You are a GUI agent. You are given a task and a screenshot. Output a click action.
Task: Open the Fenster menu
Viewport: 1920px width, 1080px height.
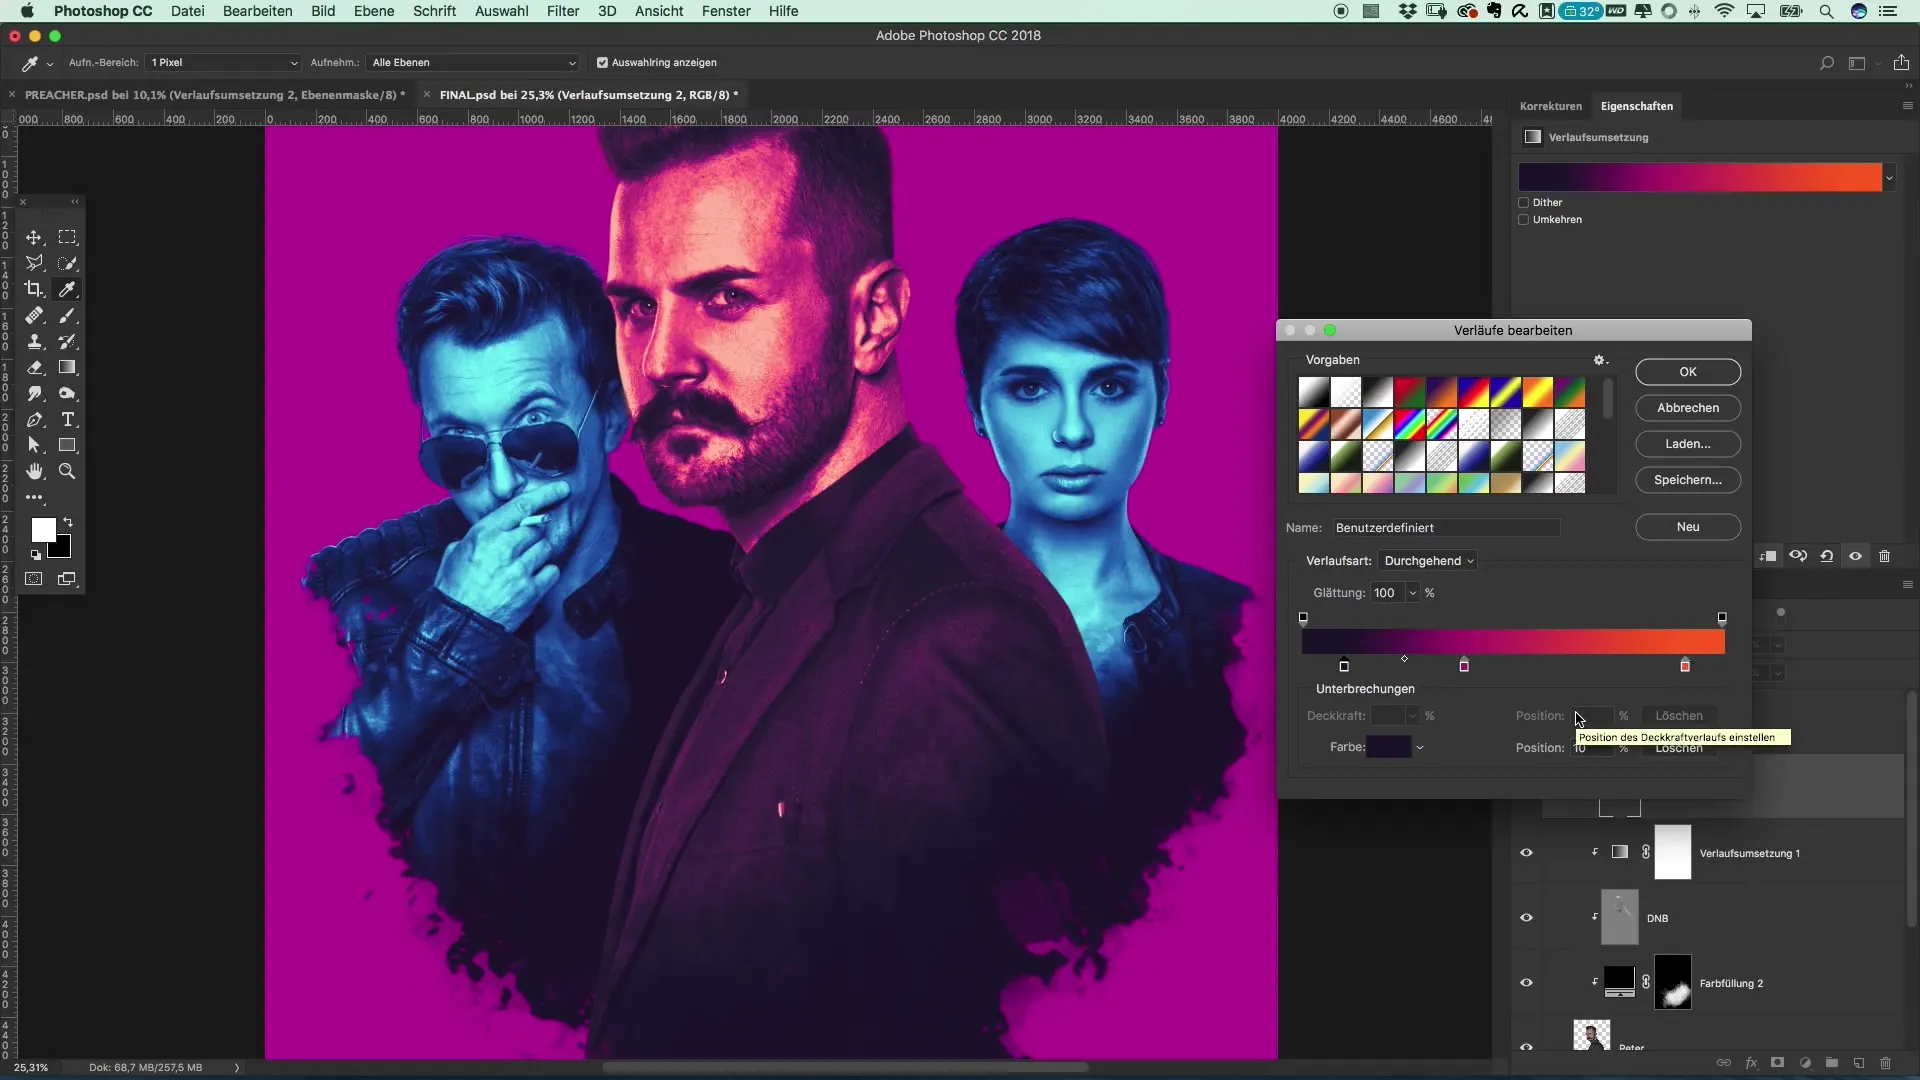click(x=726, y=11)
